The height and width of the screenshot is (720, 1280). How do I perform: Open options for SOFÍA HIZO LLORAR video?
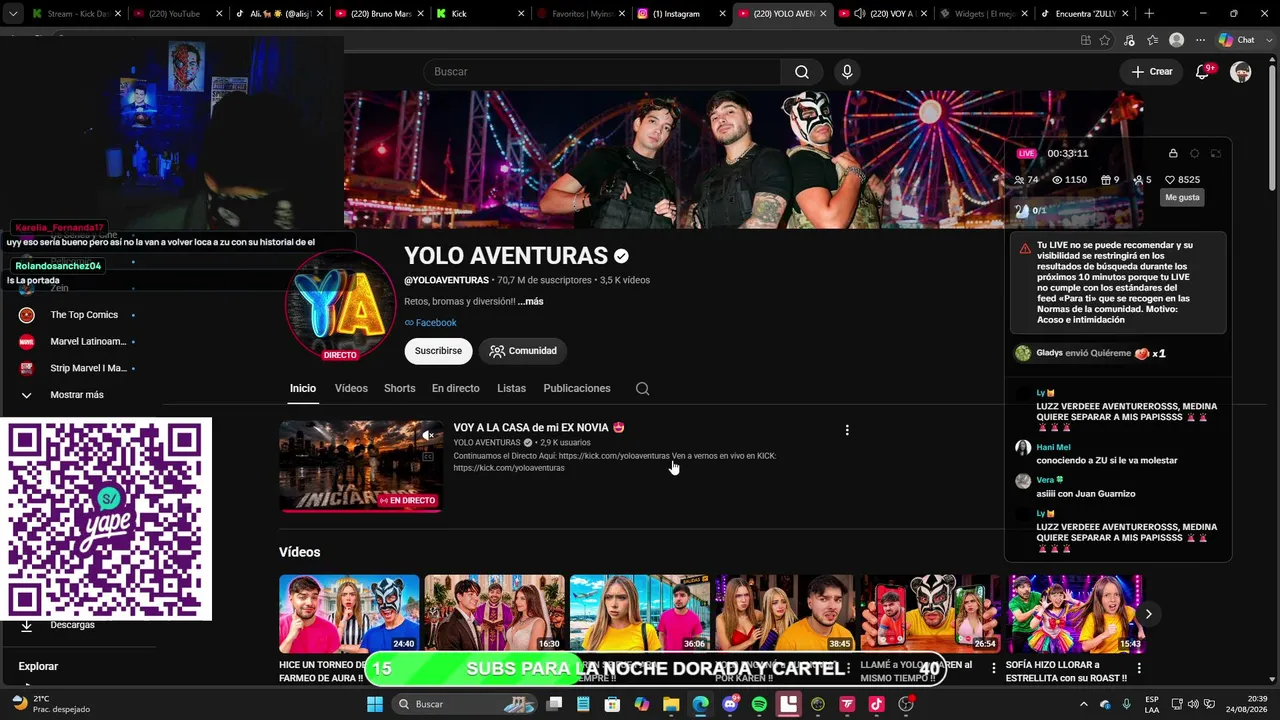[1138, 668]
